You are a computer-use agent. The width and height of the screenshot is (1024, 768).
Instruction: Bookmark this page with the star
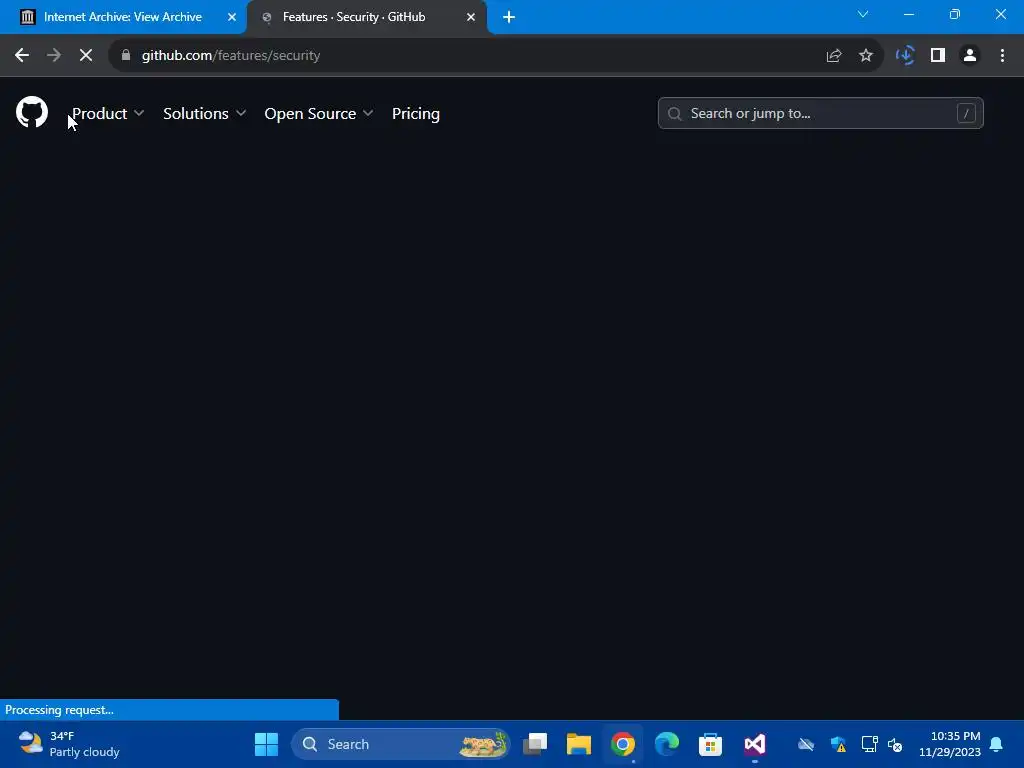[866, 56]
